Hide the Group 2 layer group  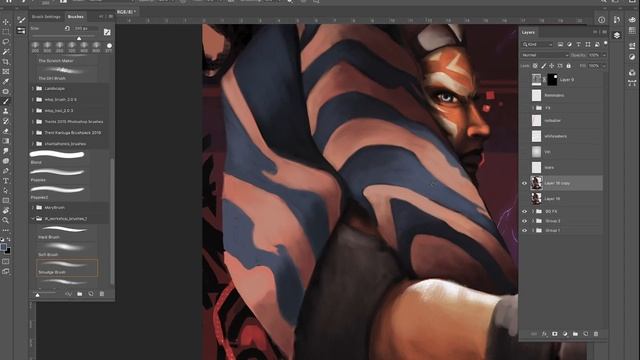point(524,221)
